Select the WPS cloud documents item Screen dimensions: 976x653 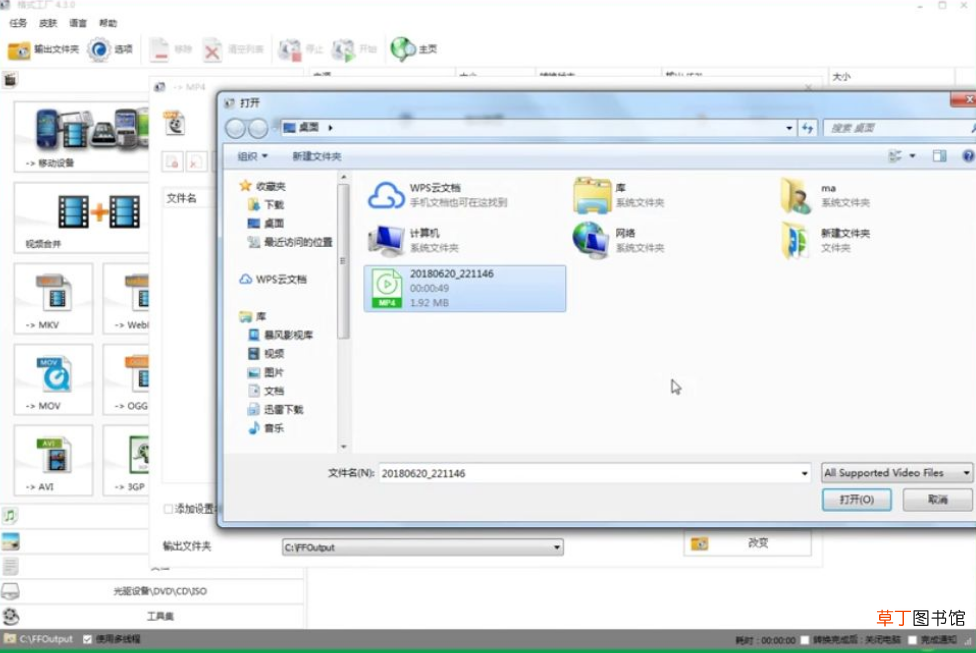point(436,195)
